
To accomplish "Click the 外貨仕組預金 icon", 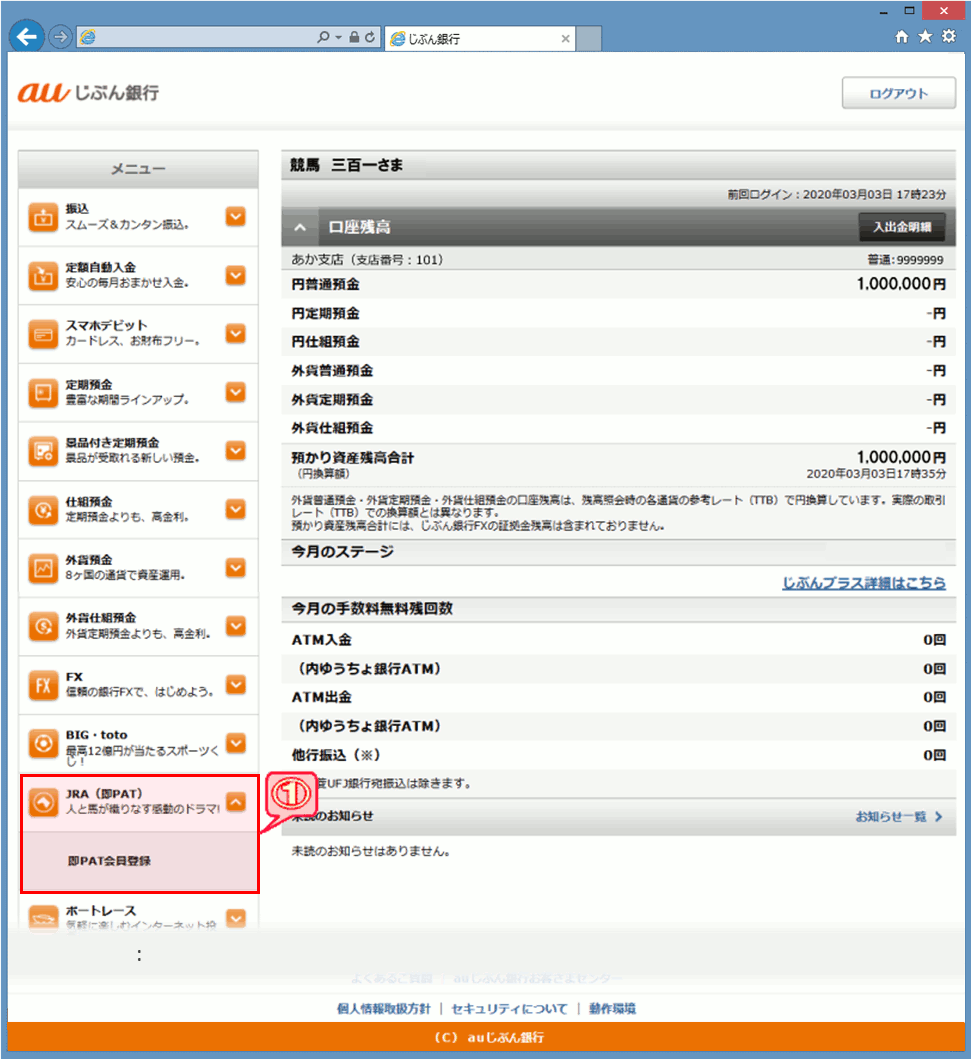I will pos(43,627).
